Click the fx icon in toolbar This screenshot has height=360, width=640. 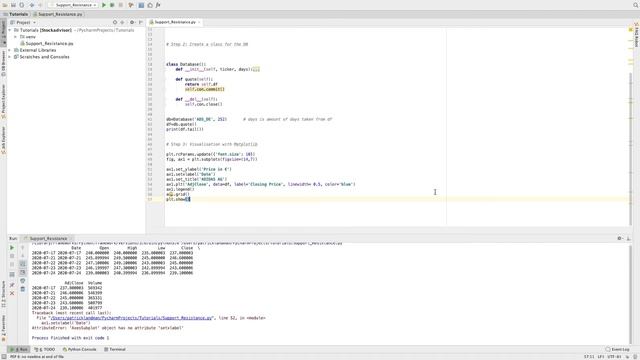click(158, 5)
